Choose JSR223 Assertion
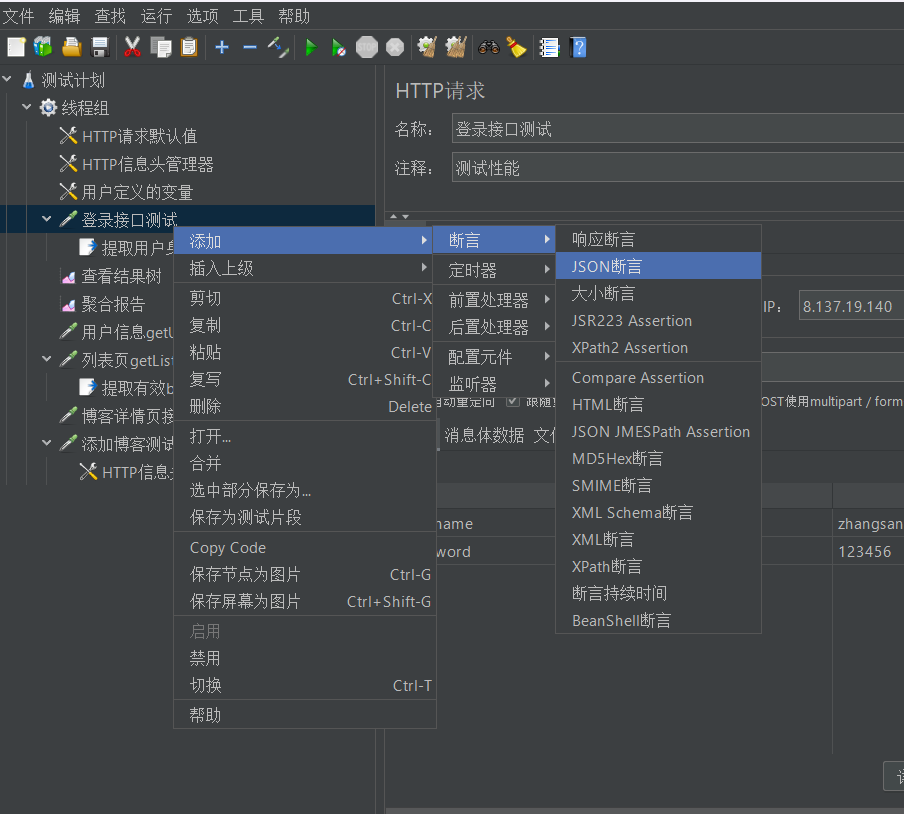 [x=658, y=321]
